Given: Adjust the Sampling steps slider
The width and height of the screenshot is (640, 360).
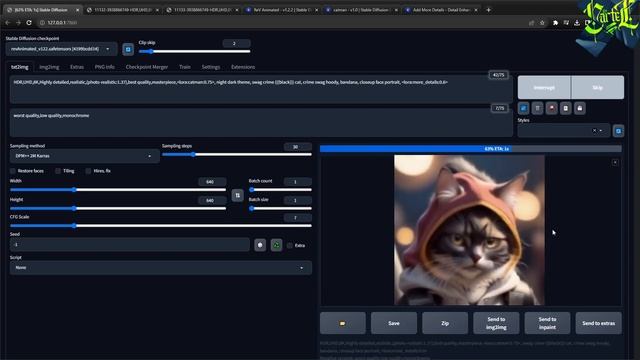Looking at the screenshot, I should (237, 154).
